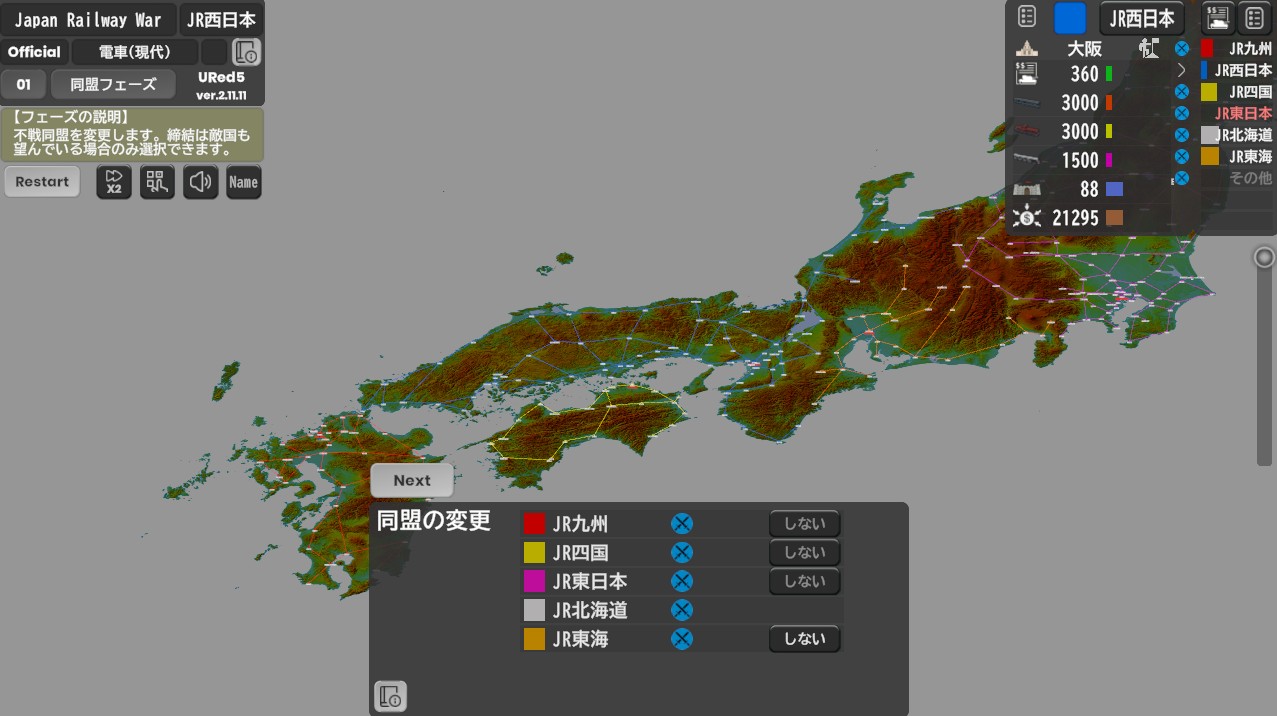Screen dimensions: 1277x716
Task: Click the budget tank icon at top right
Action: pos(1218,17)
